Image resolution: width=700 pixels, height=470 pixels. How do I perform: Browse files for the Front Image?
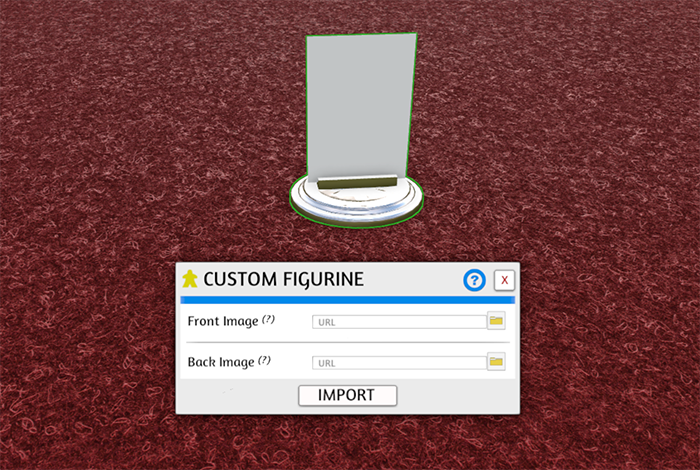(x=496, y=321)
